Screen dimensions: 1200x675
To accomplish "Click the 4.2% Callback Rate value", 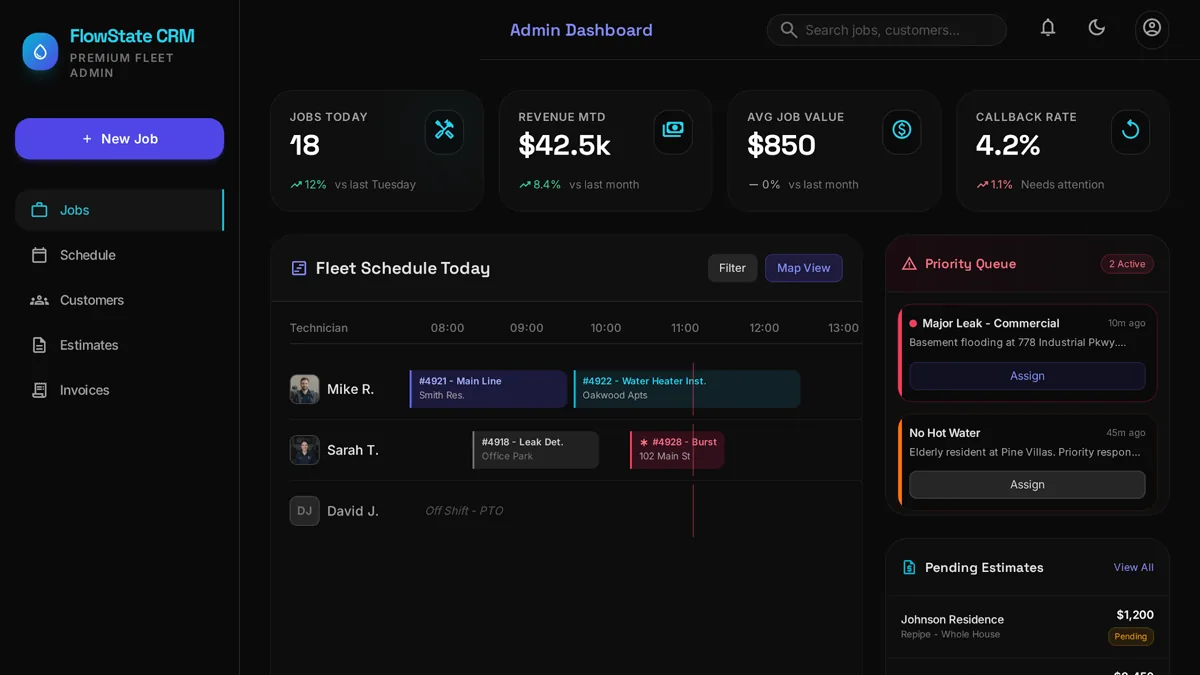I will 1008,145.
